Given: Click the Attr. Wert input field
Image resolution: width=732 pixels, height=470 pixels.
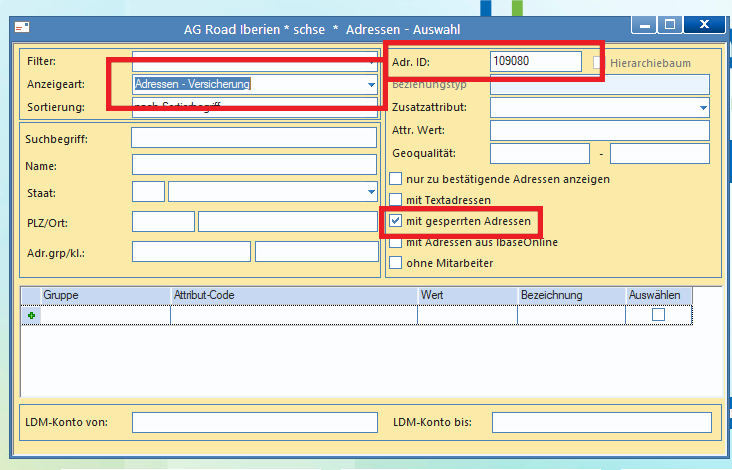Looking at the screenshot, I should coord(600,130).
